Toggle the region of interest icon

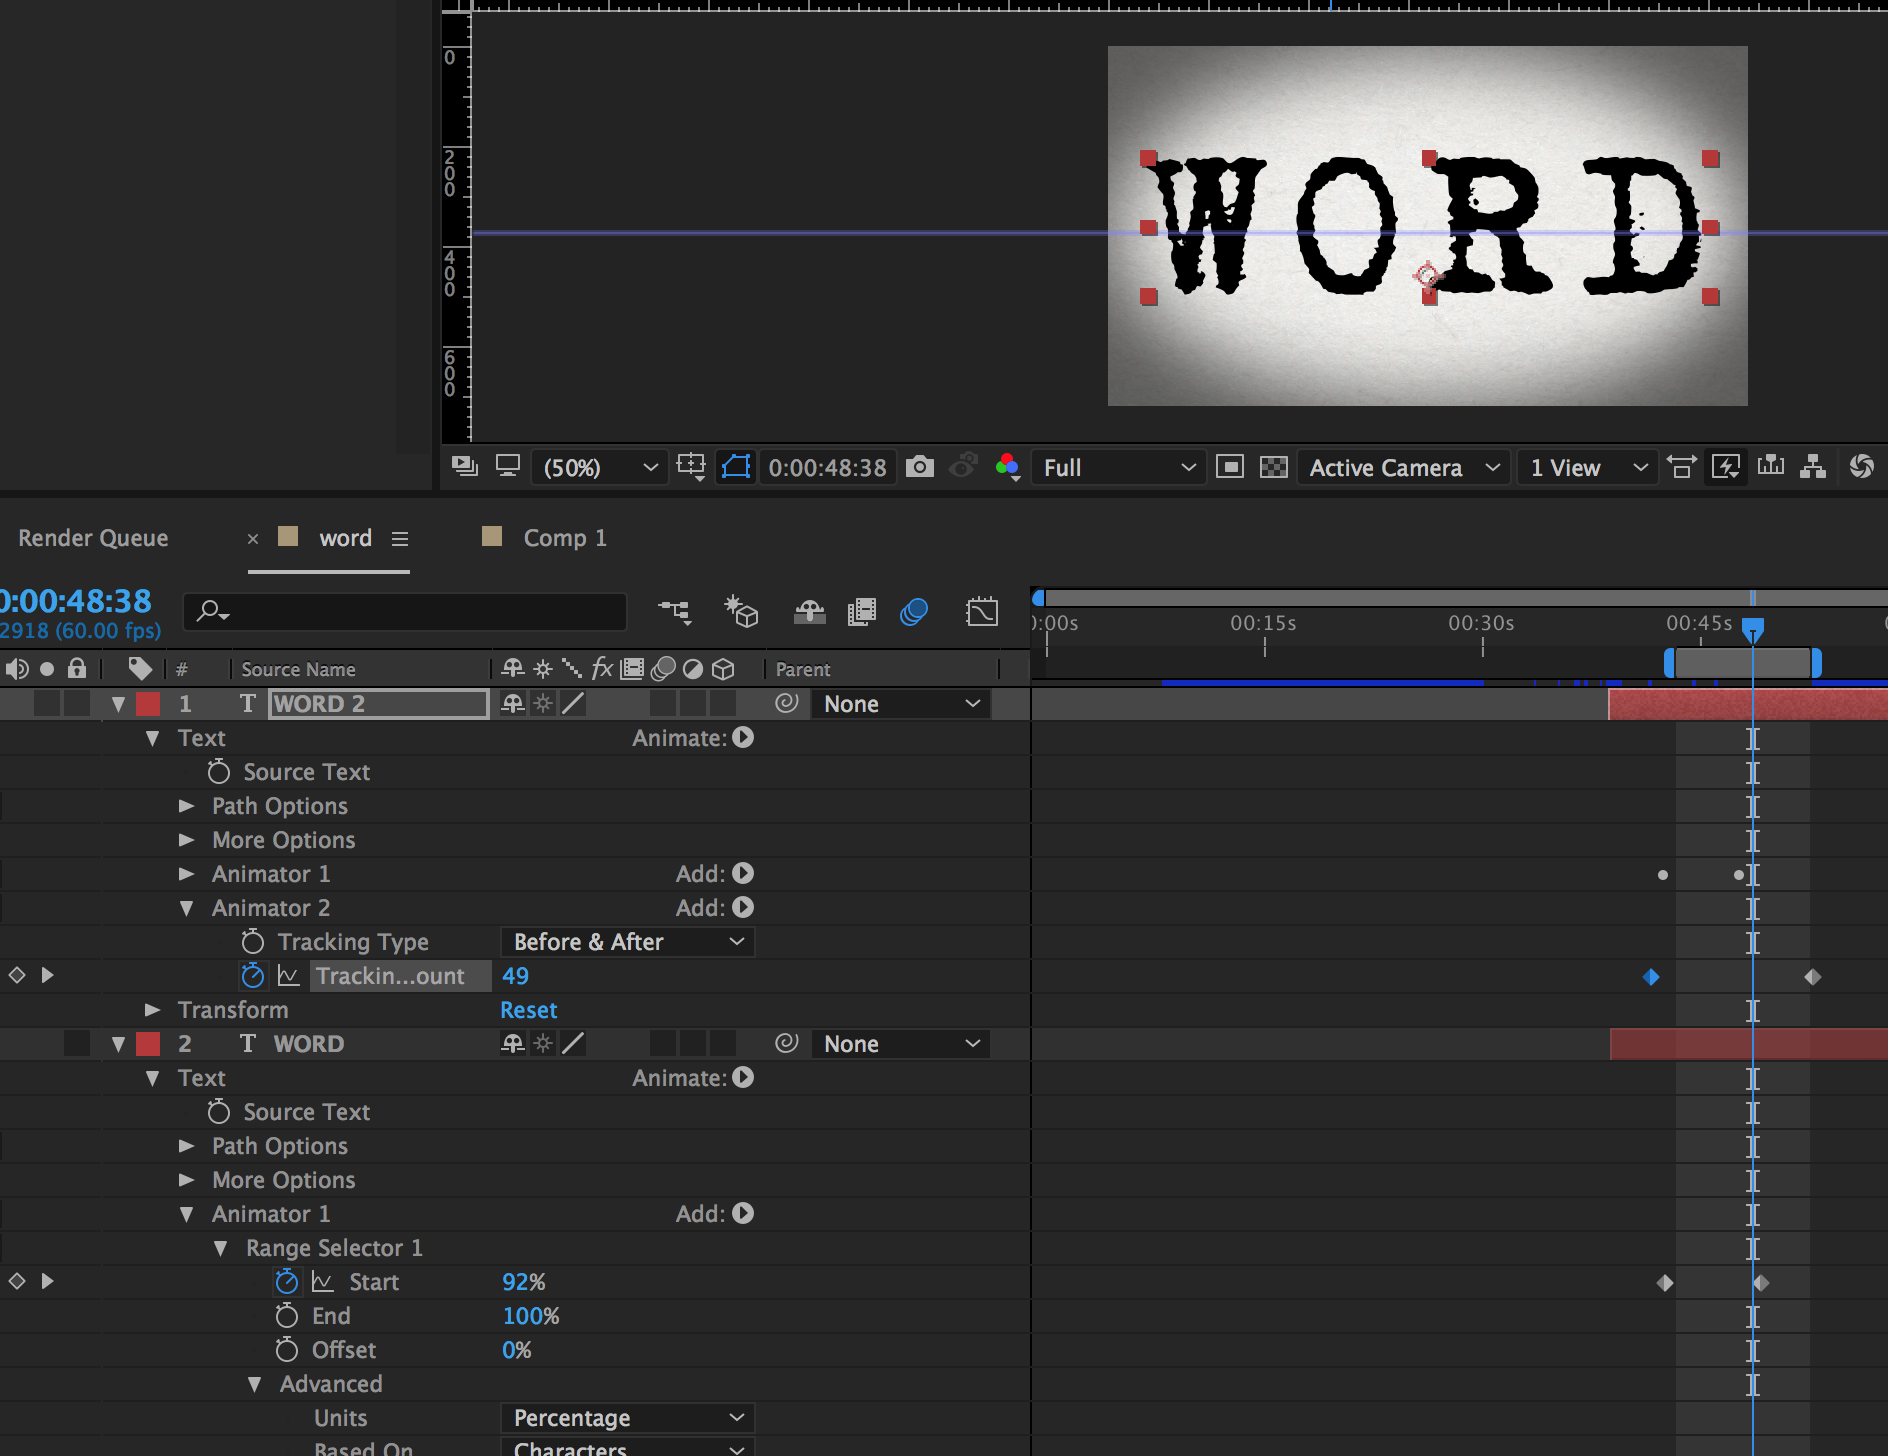coord(1229,466)
